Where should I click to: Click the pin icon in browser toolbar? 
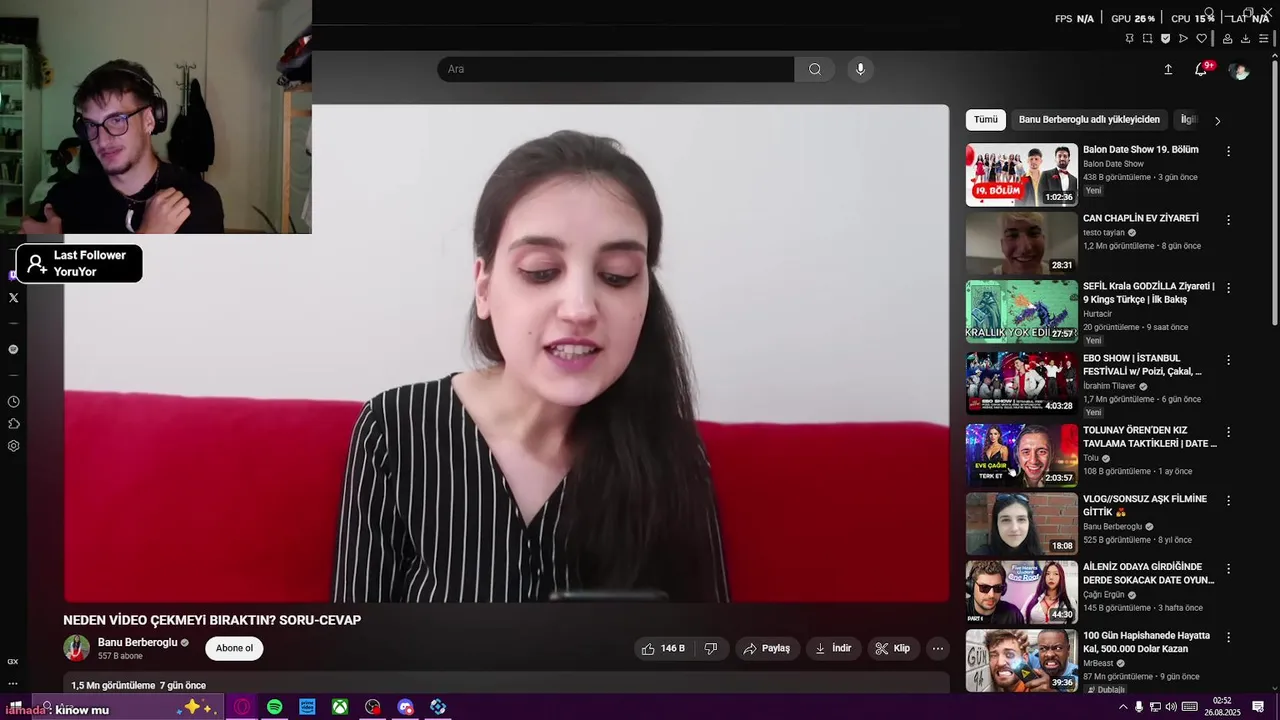click(1129, 39)
